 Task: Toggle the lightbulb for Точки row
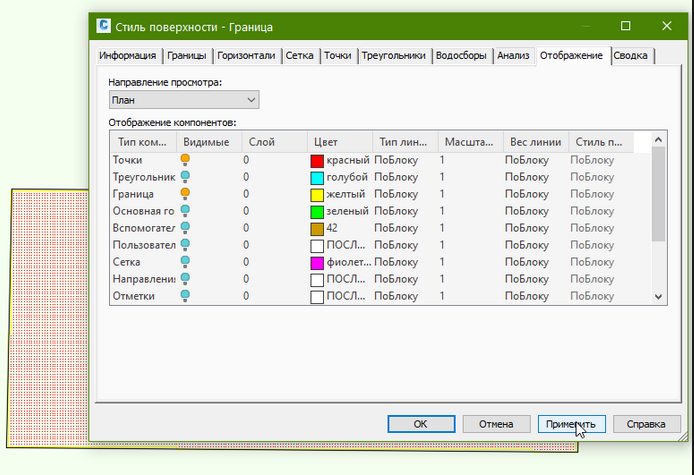click(185, 160)
